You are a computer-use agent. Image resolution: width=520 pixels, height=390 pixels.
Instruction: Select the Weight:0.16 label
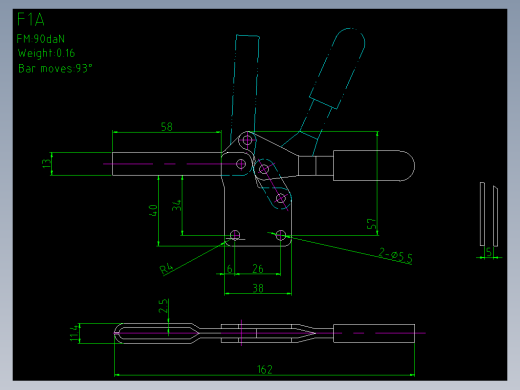46,53
